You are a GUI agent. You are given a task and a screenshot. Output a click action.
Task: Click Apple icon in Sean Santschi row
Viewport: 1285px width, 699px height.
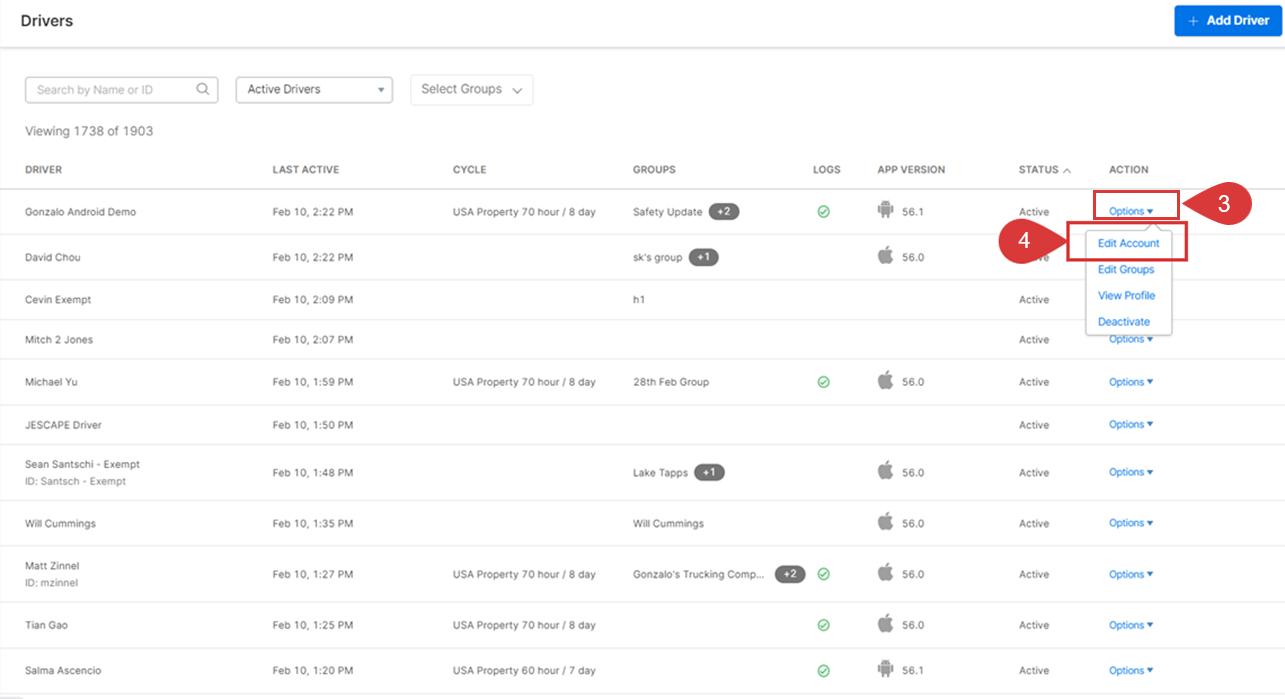[885, 471]
